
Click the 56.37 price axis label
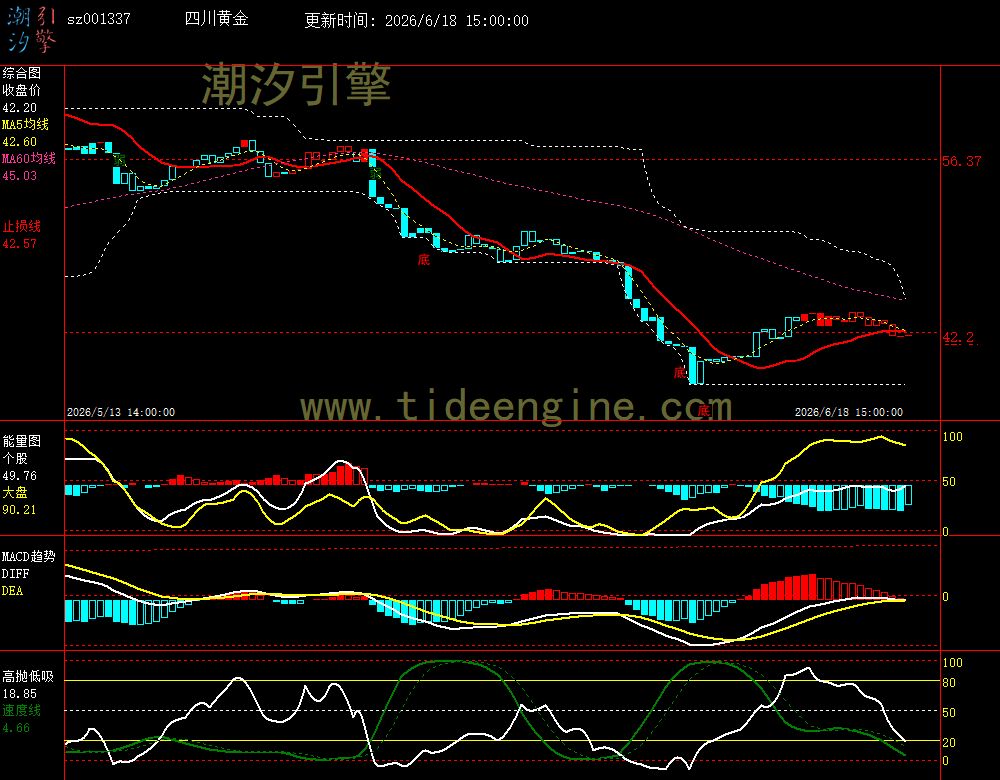[962, 161]
